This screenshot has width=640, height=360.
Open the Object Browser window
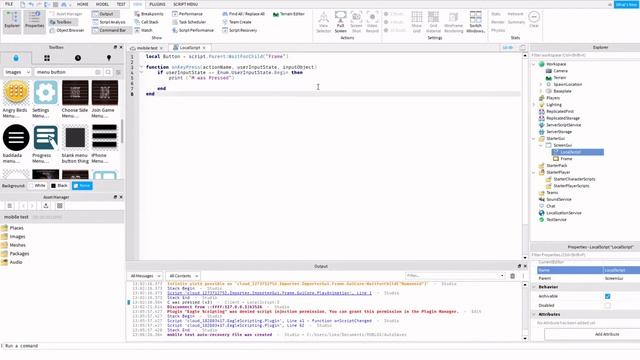[x=67, y=30]
